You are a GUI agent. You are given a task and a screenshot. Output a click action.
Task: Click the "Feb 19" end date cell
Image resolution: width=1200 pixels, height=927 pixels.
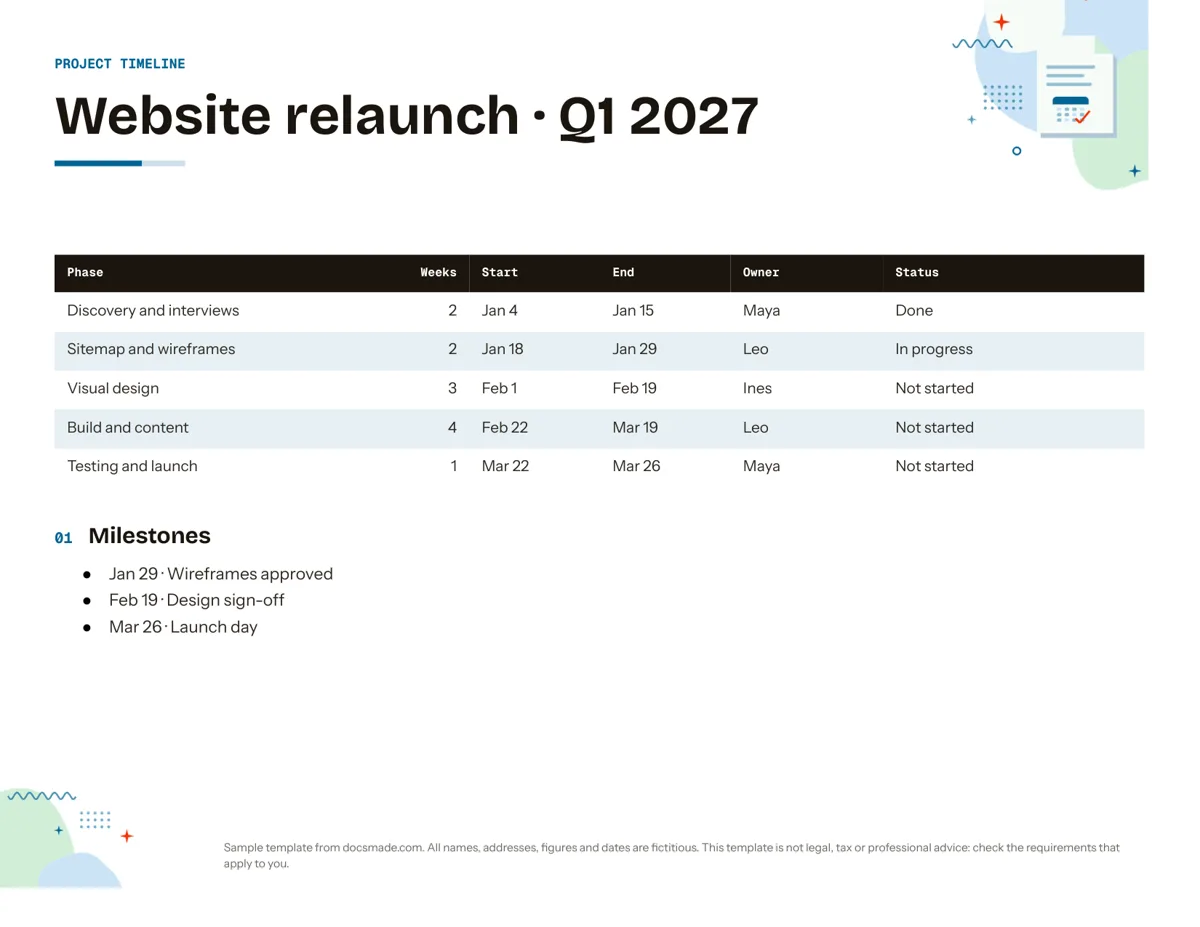point(635,389)
